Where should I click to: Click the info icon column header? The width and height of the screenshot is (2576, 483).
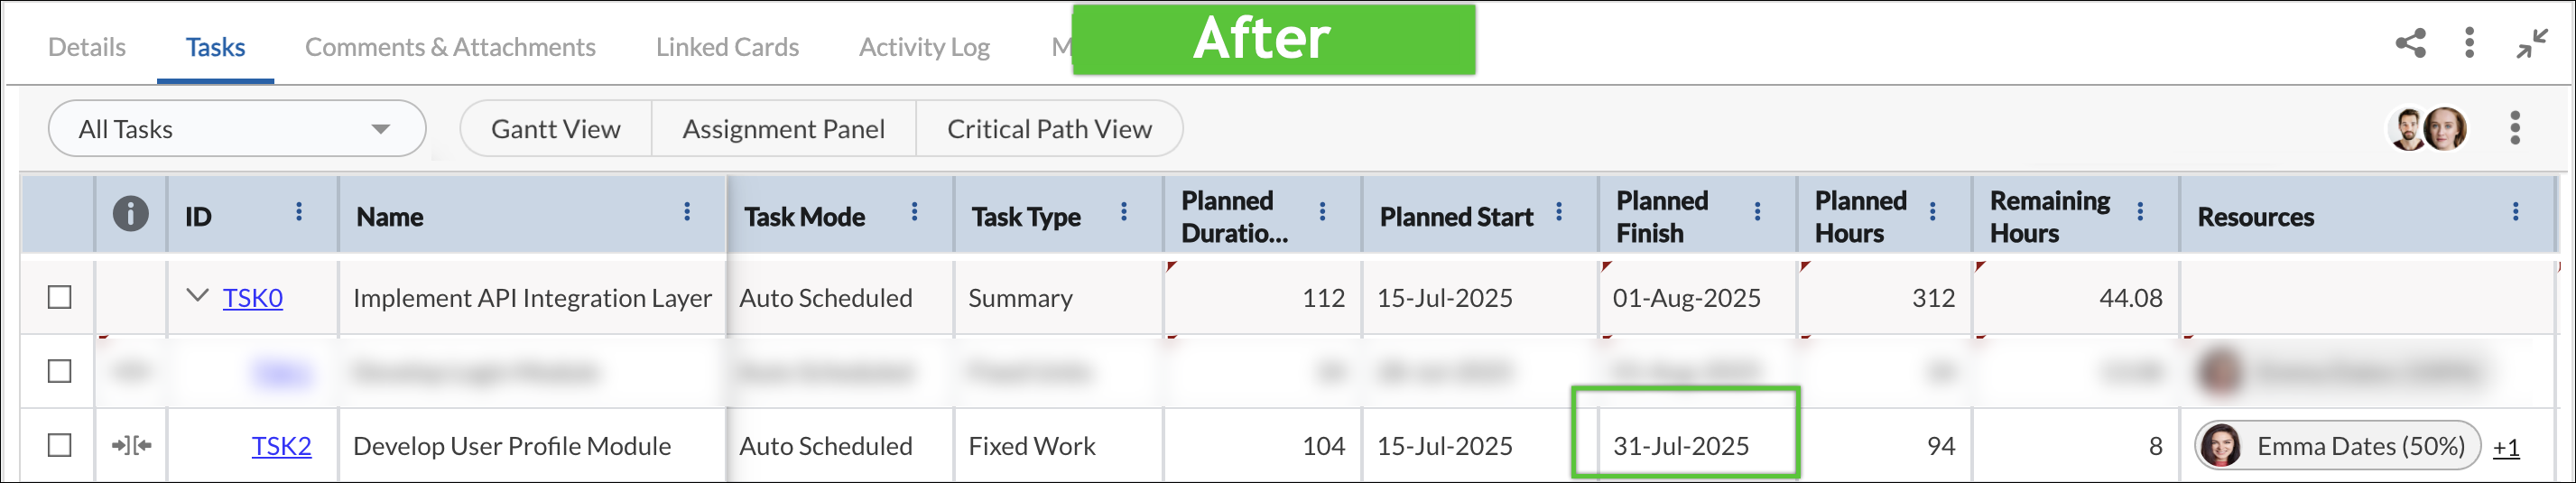131,213
